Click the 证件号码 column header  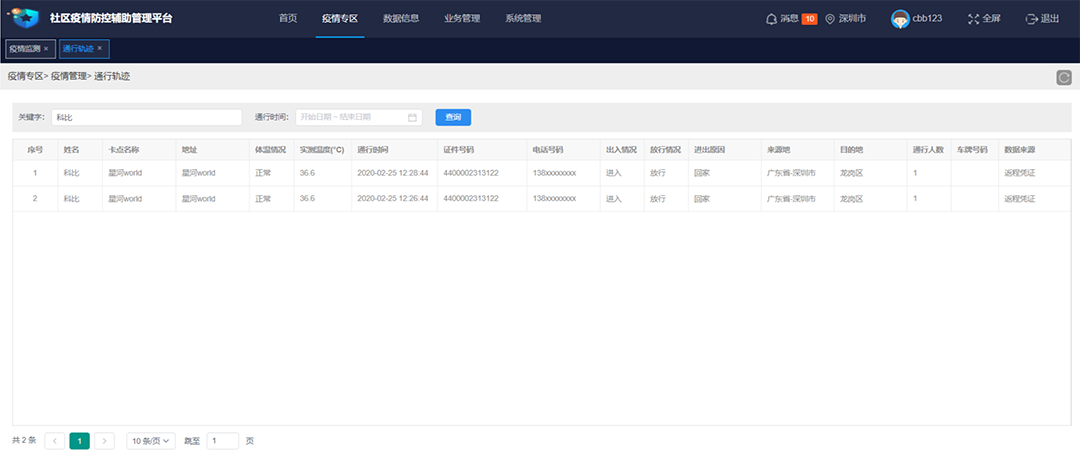pos(459,149)
